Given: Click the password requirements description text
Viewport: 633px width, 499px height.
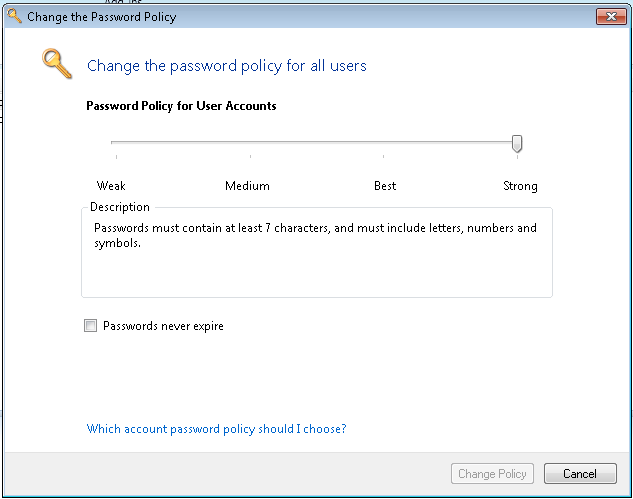Looking at the screenshot, I should [315, 235].
